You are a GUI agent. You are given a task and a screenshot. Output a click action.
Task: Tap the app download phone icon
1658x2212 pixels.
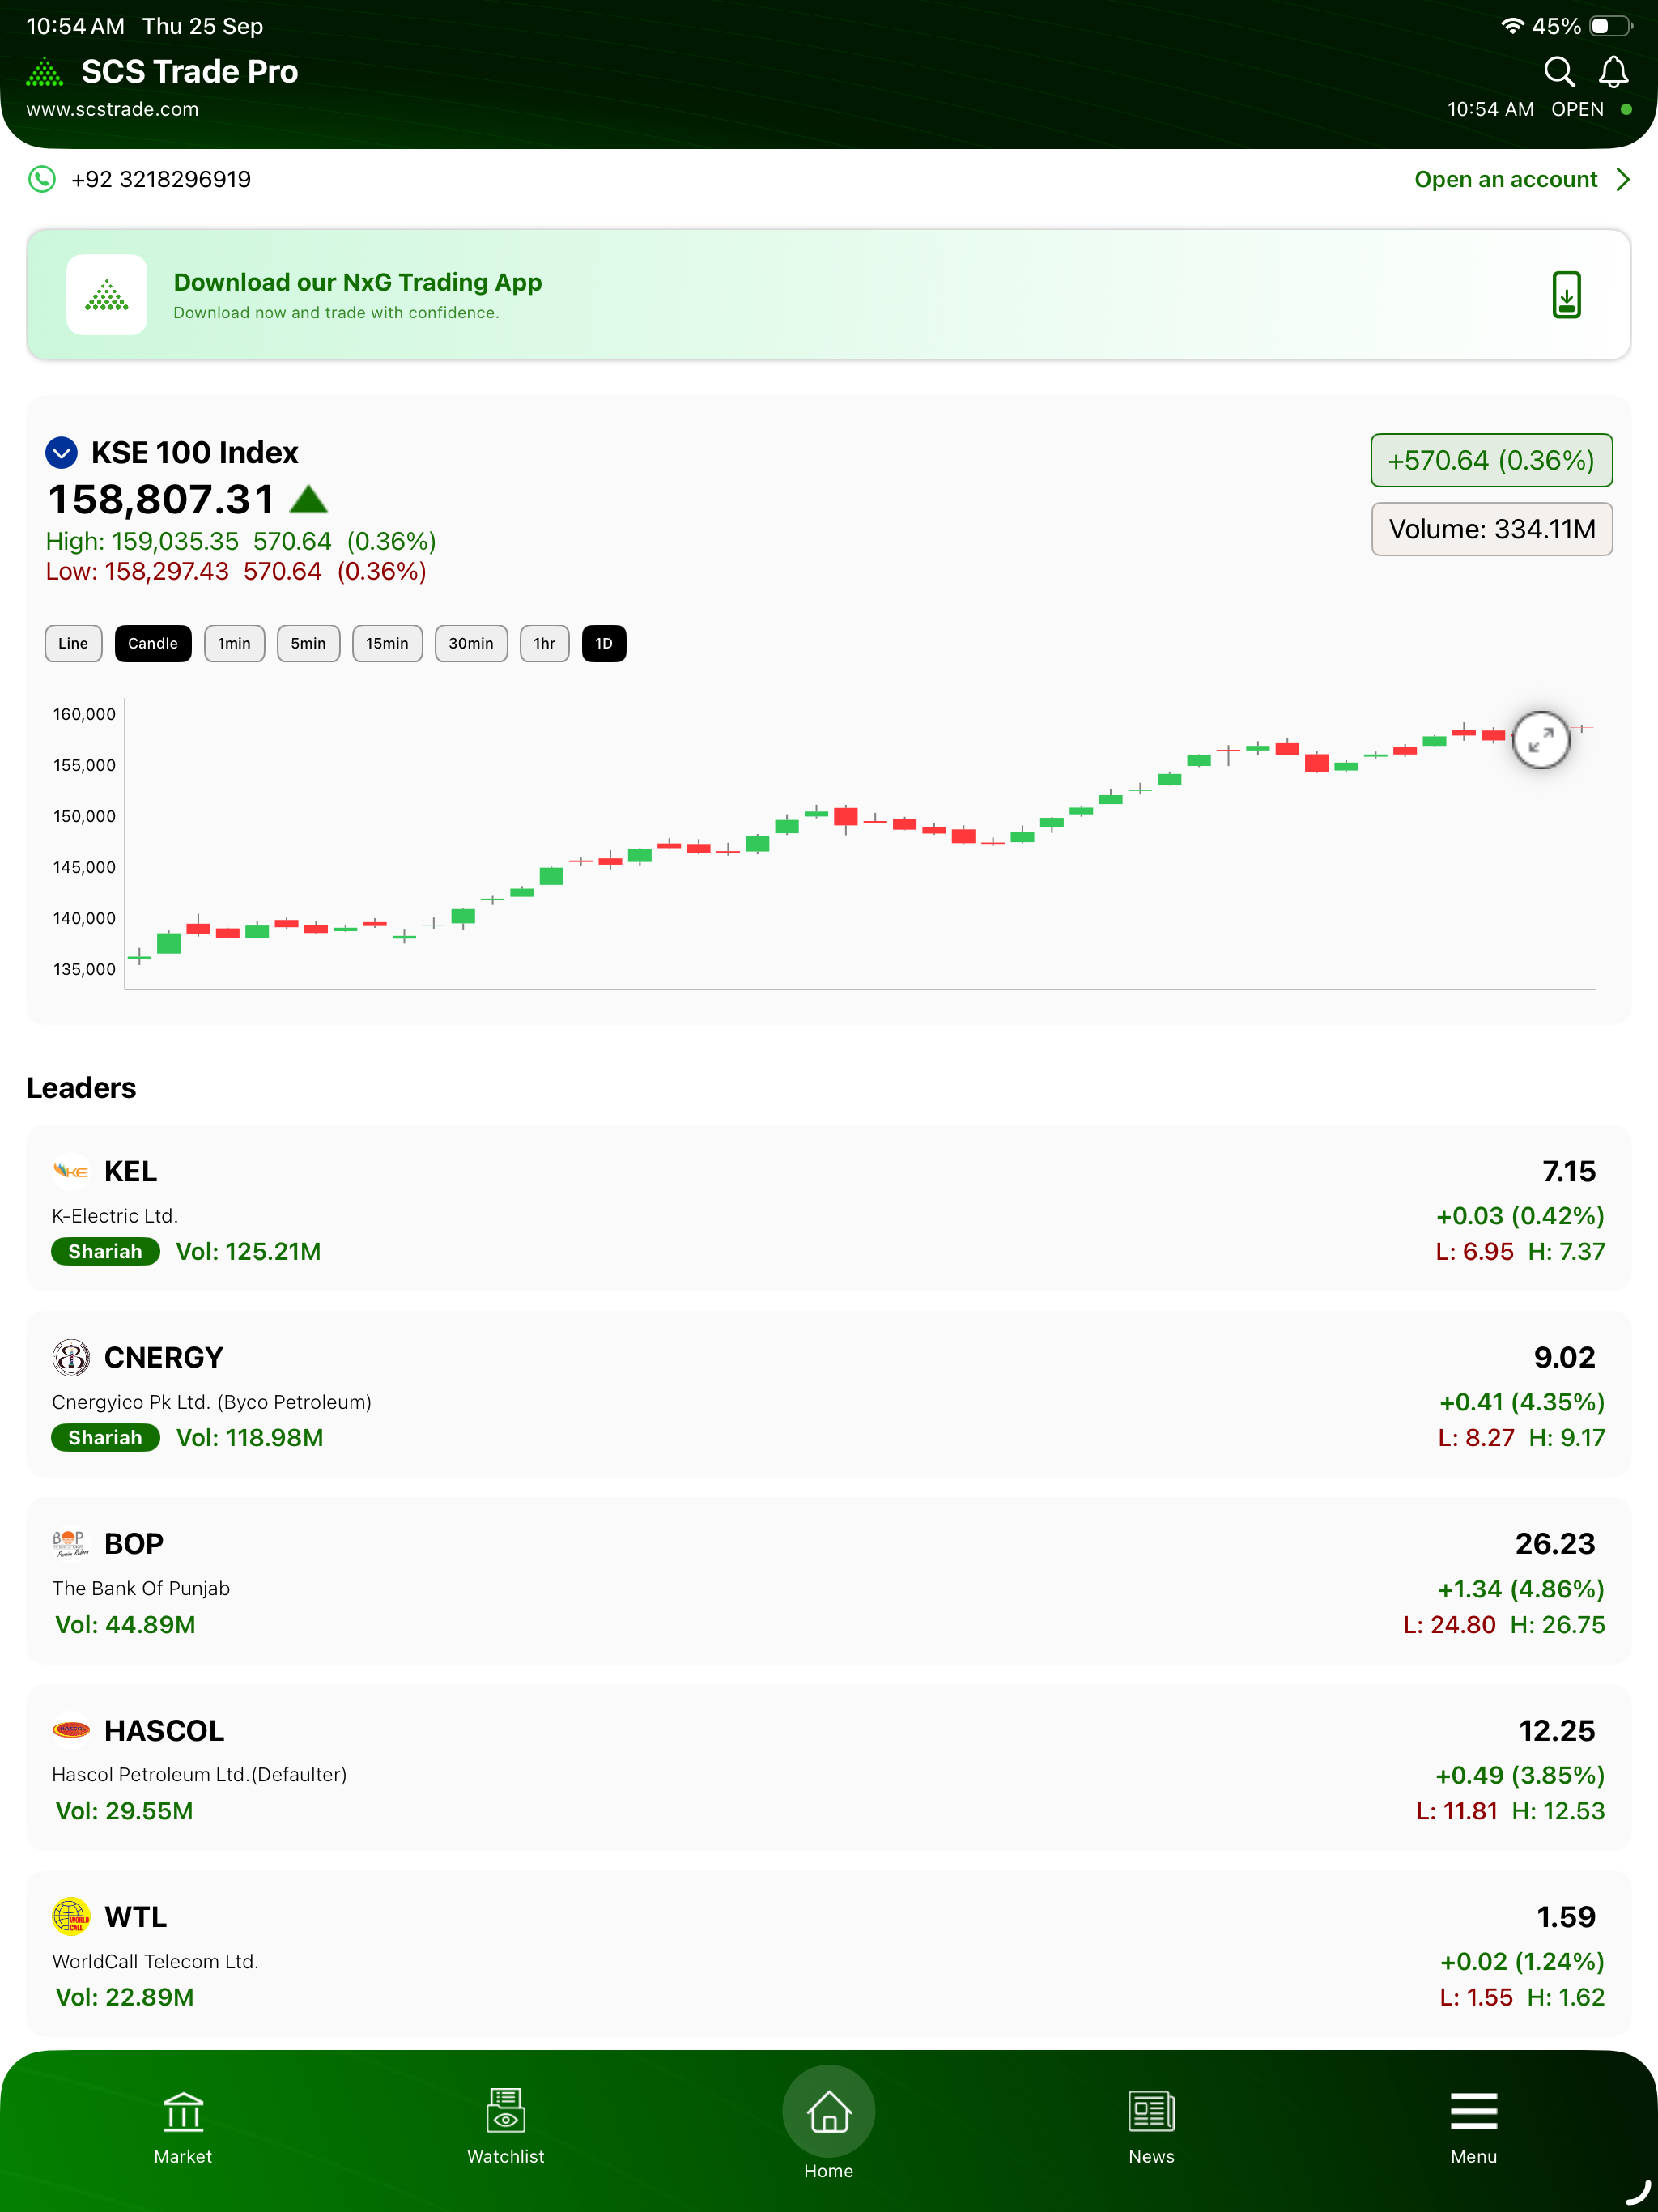click(1566, 295)
